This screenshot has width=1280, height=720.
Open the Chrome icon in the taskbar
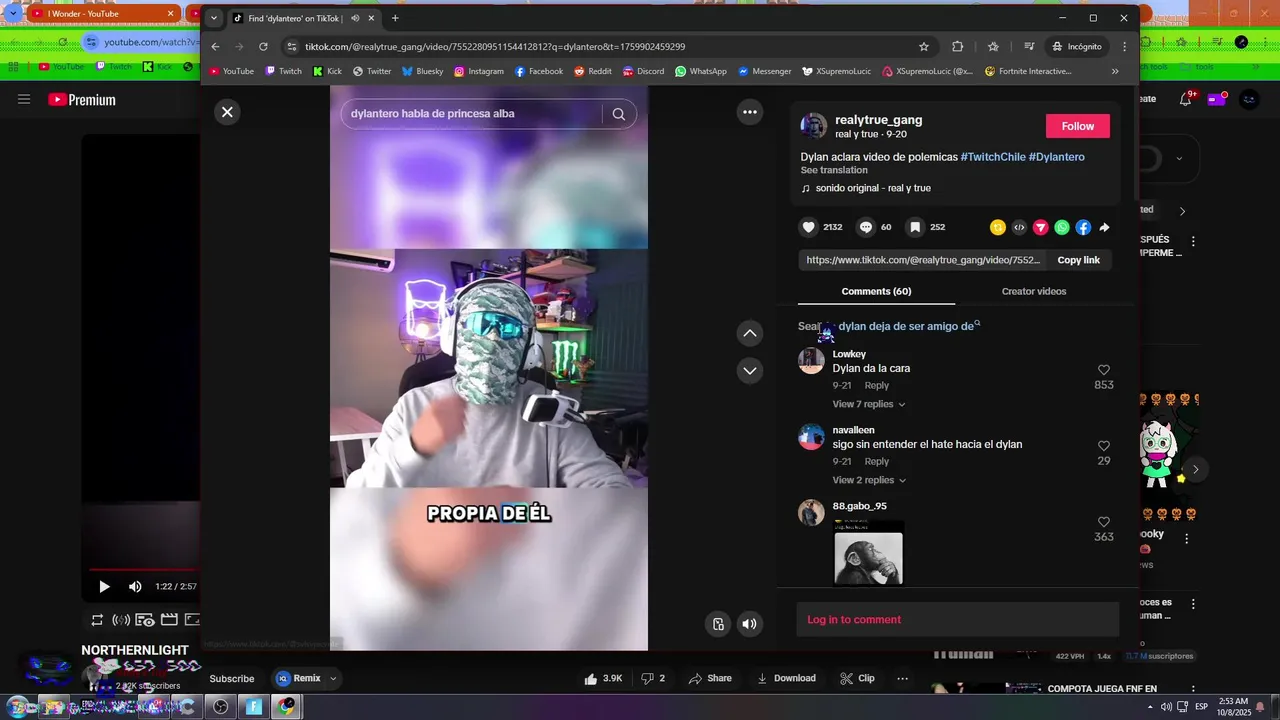click(x=287, y=707)
